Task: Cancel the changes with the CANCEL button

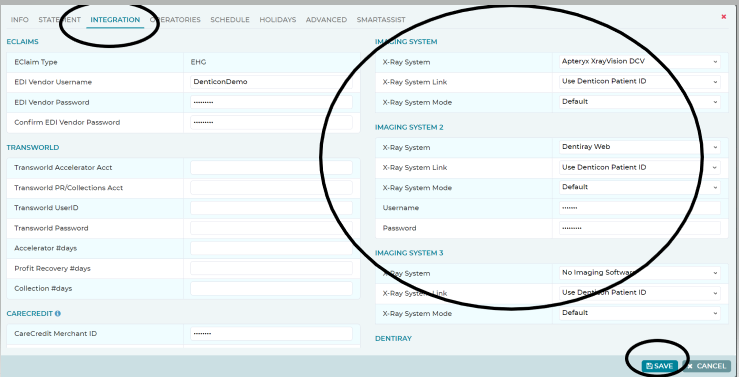Action: point(706,366)
